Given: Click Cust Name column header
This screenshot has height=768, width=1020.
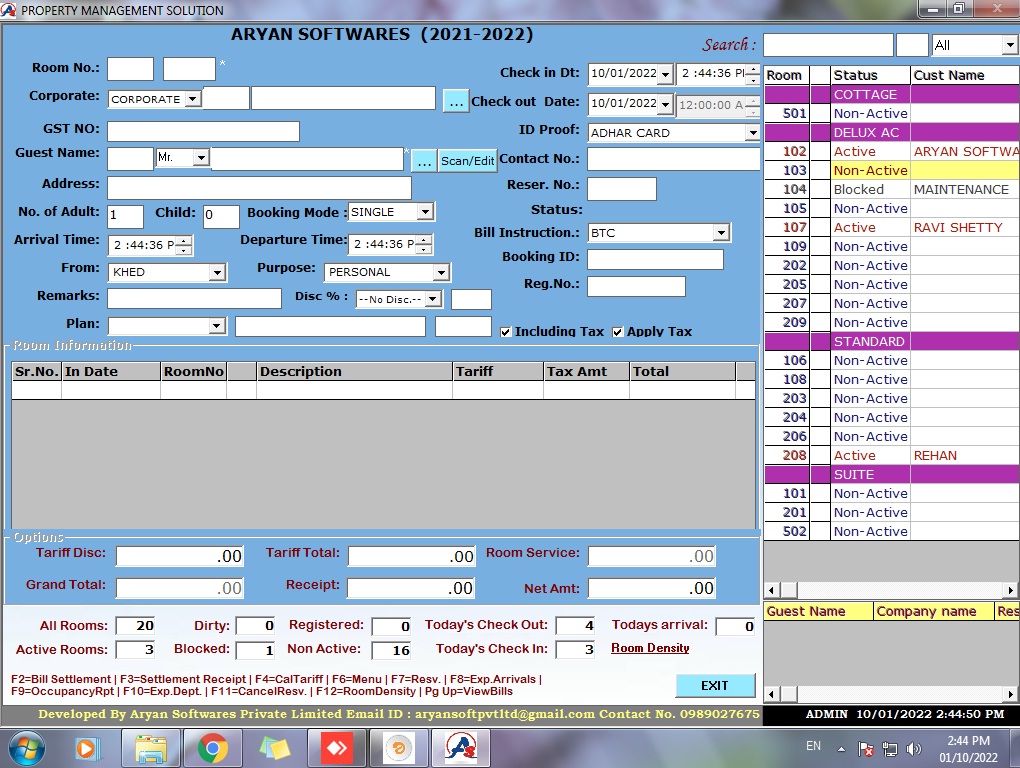Looking at the screenshot, I should (x=965, y=75).
